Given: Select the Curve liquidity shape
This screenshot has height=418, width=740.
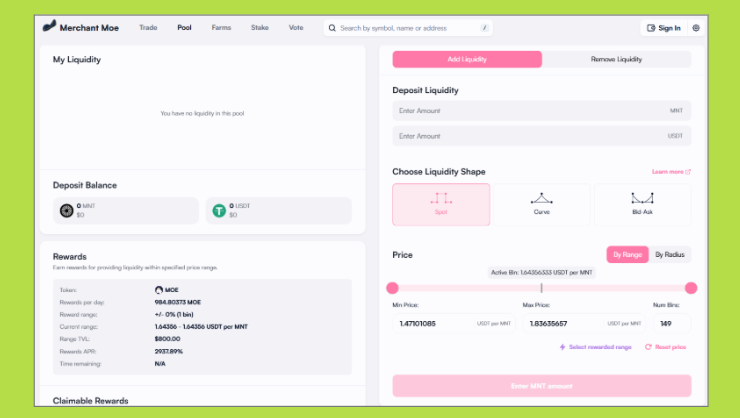Looking at the screenshot, I should coord(541,203).
